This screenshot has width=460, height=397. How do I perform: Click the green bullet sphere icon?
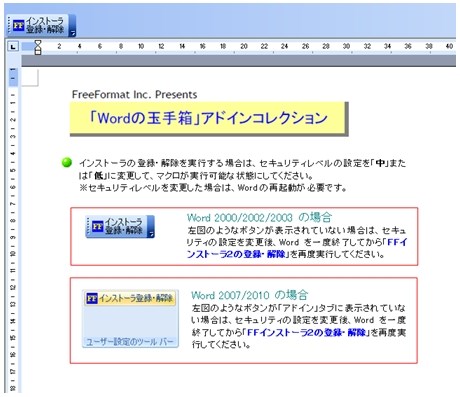[x=67, y=163]
